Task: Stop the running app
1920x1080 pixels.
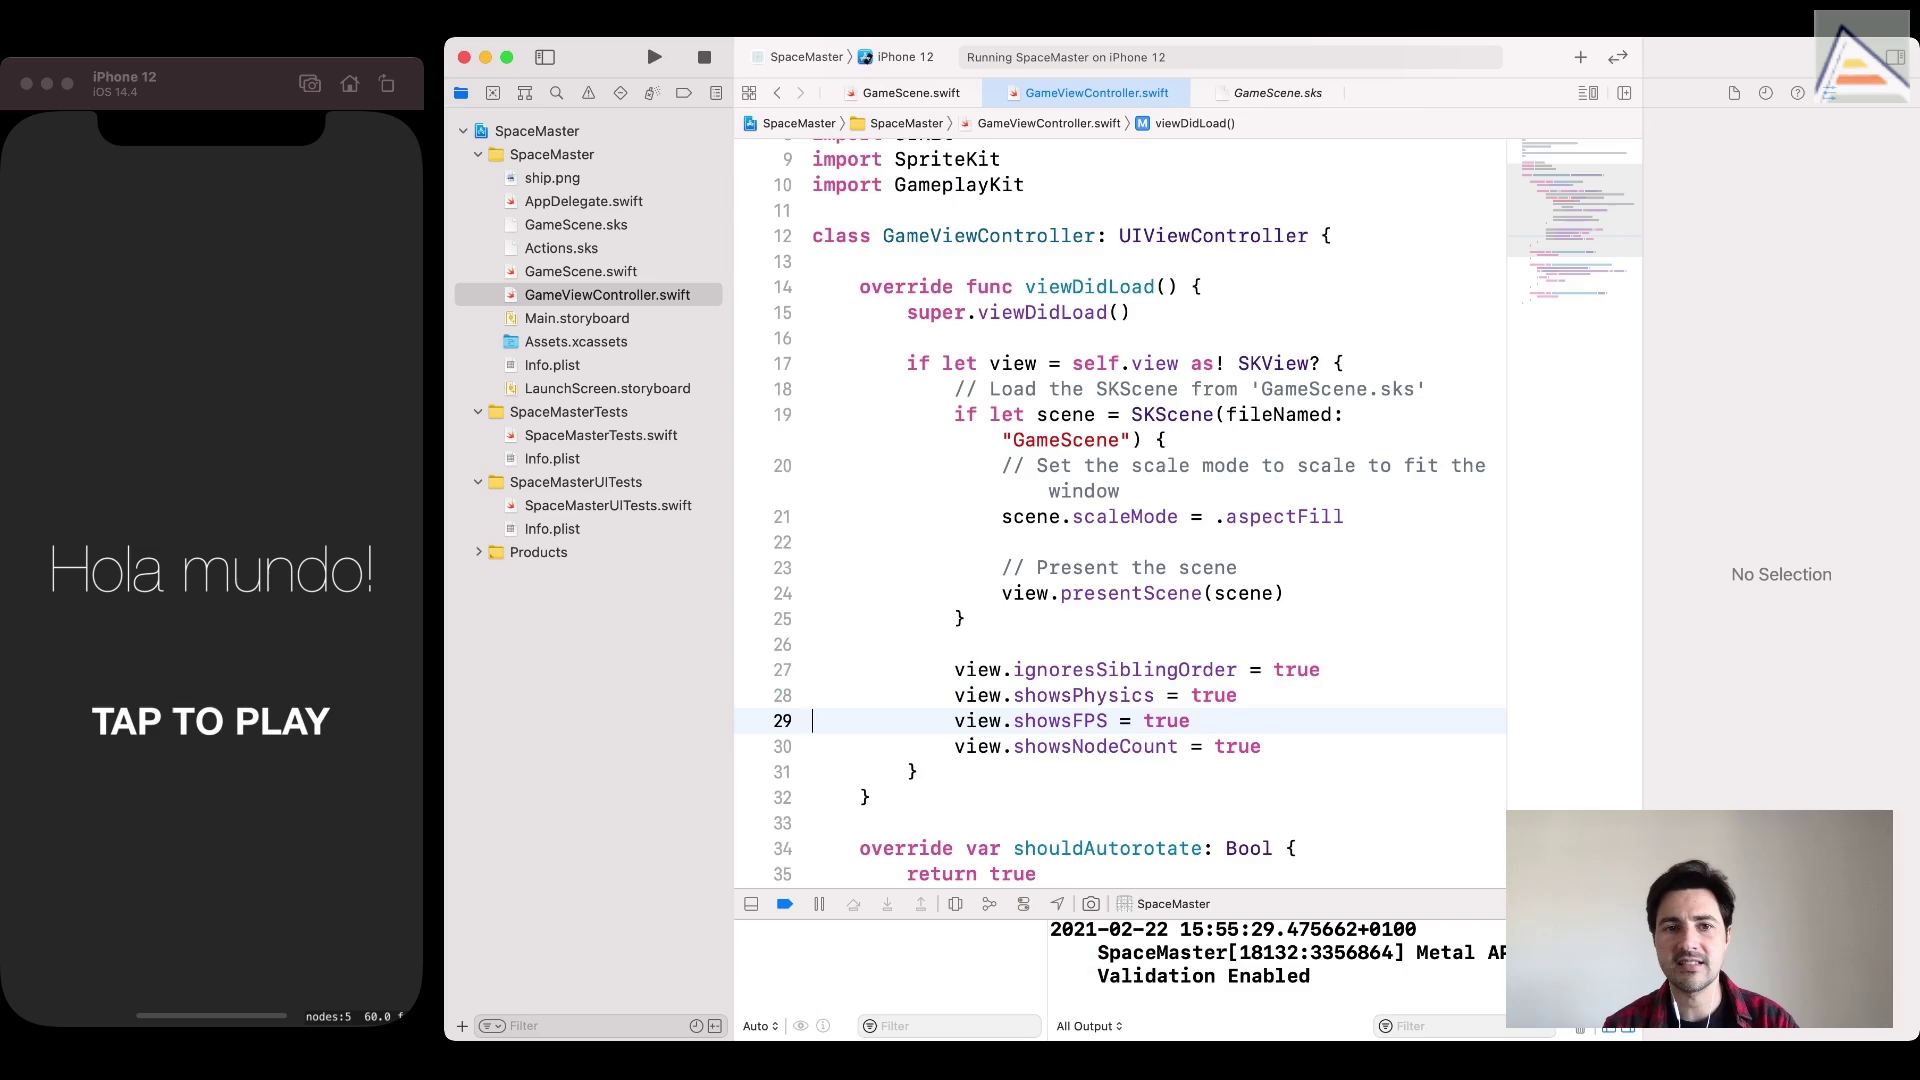Action: click(704, 57)
